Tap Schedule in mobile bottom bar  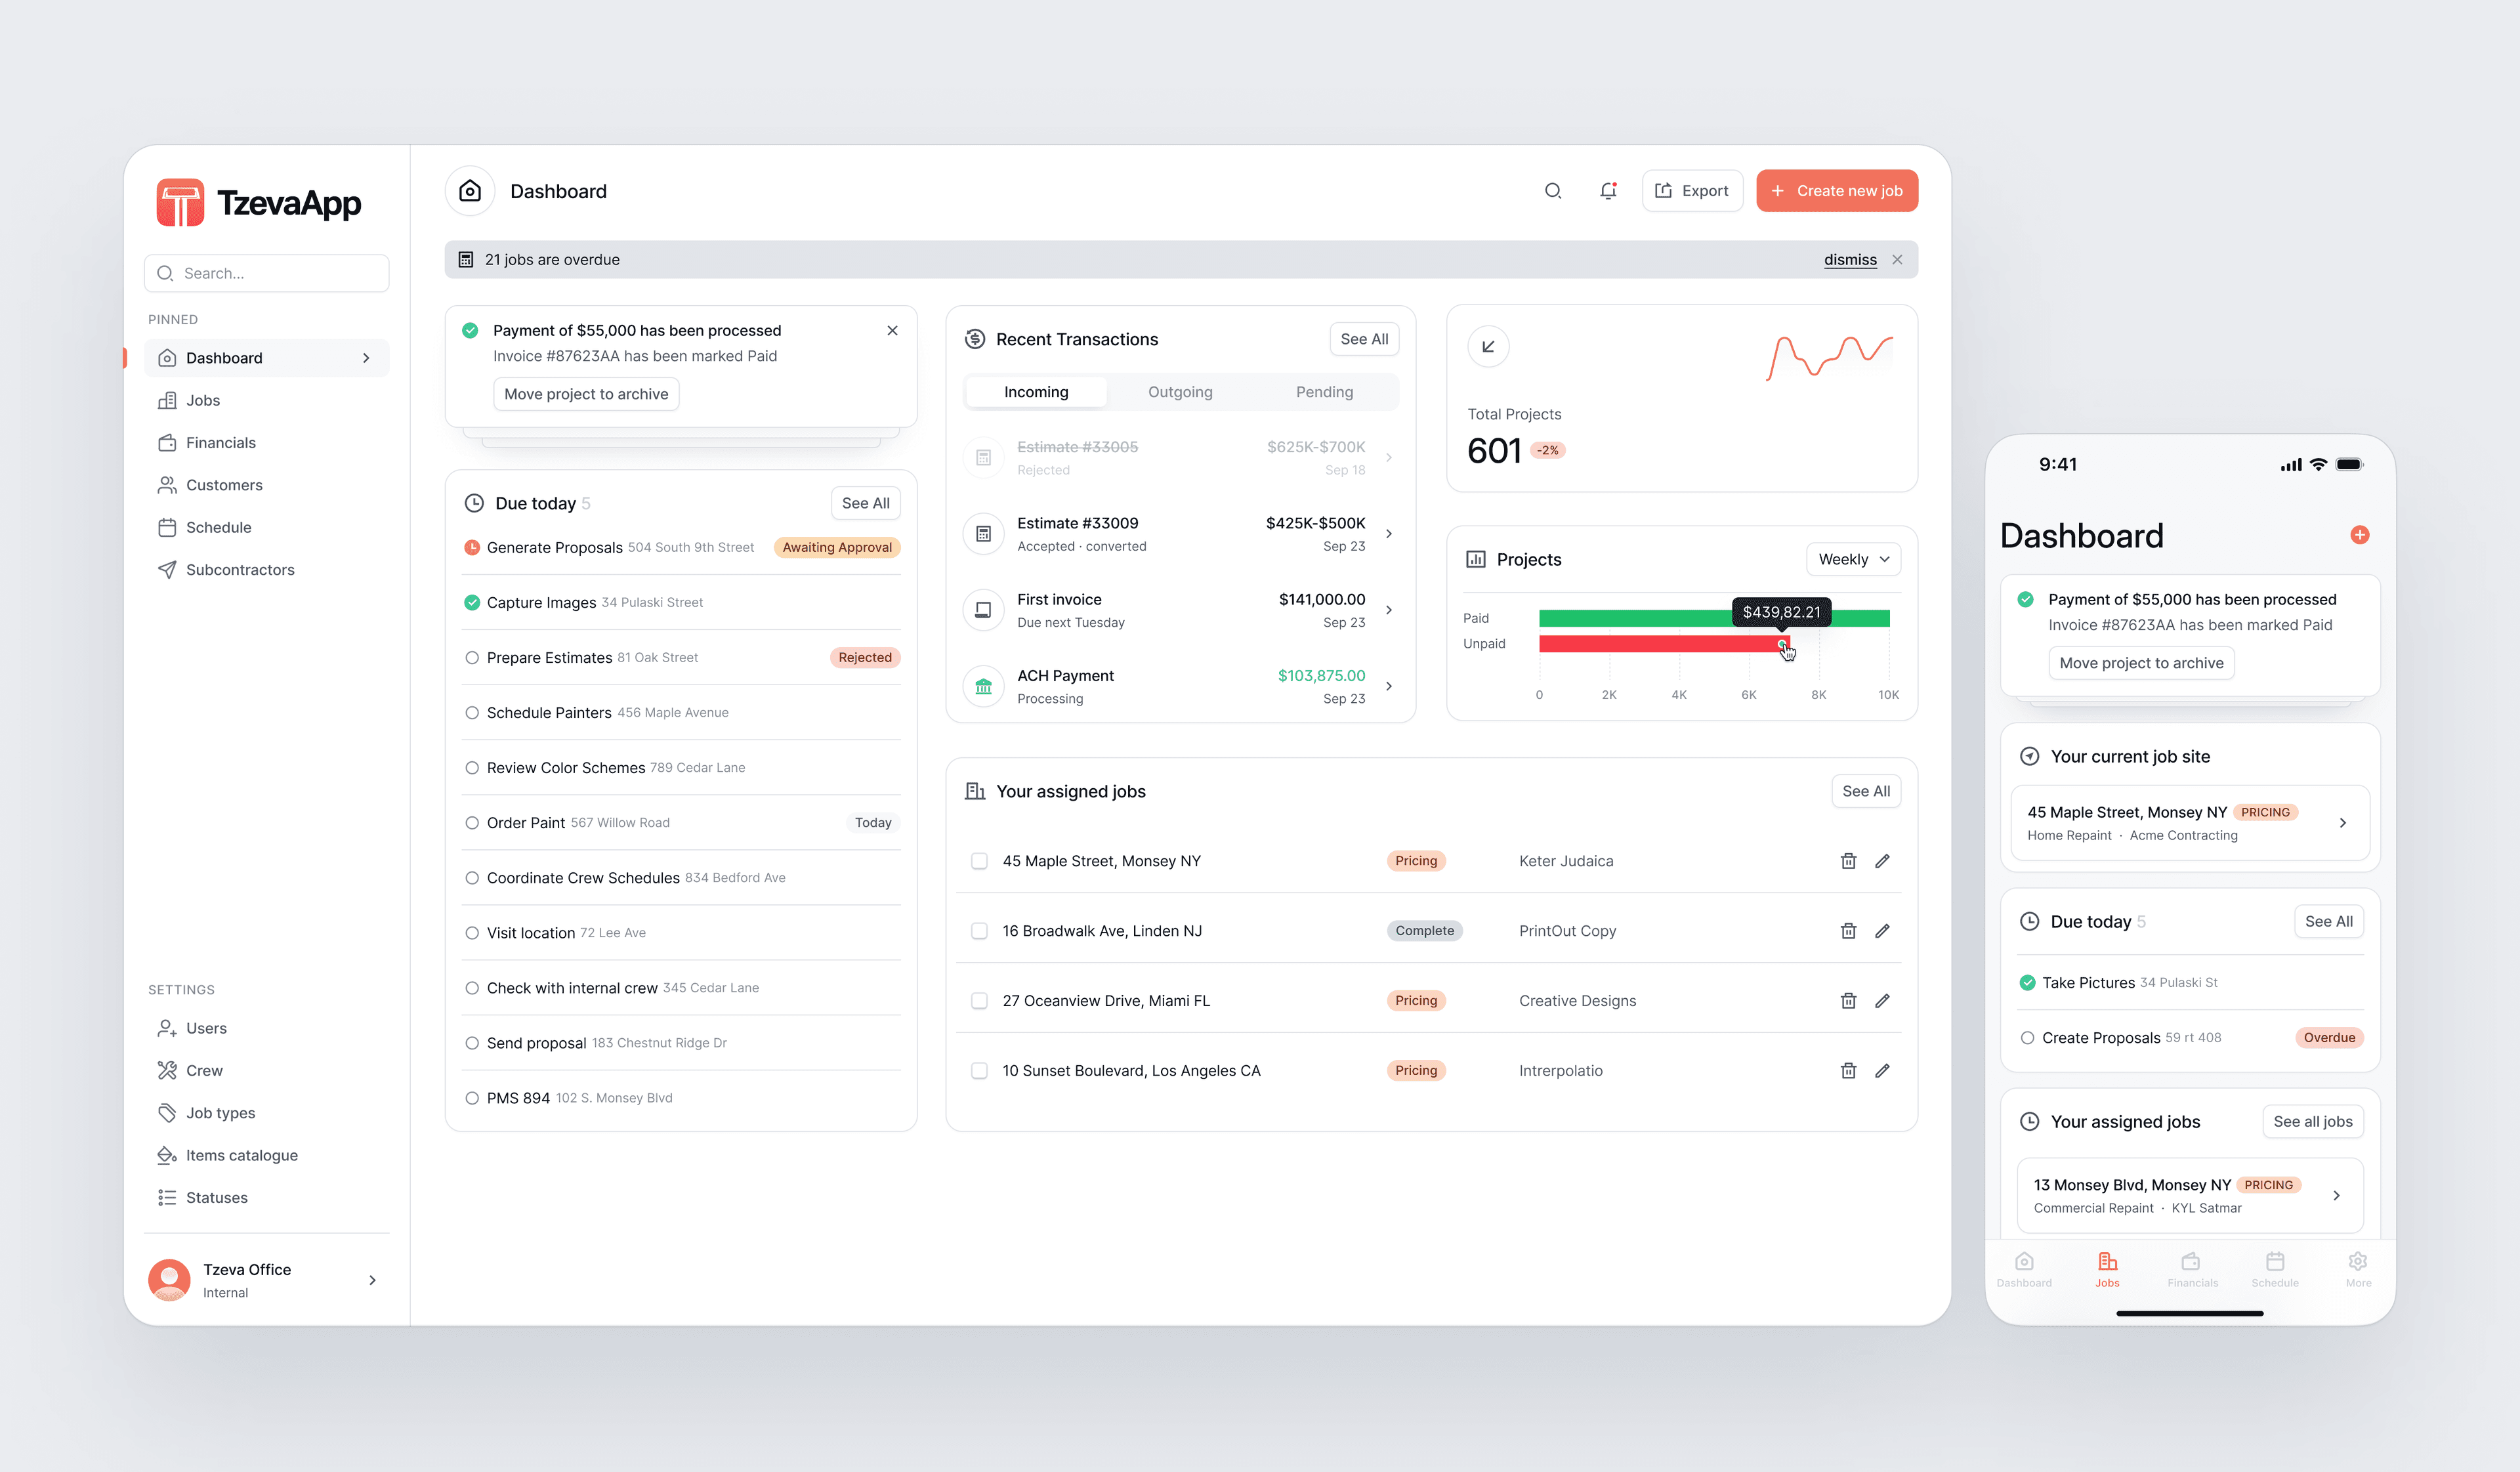coord(2275,1269)
